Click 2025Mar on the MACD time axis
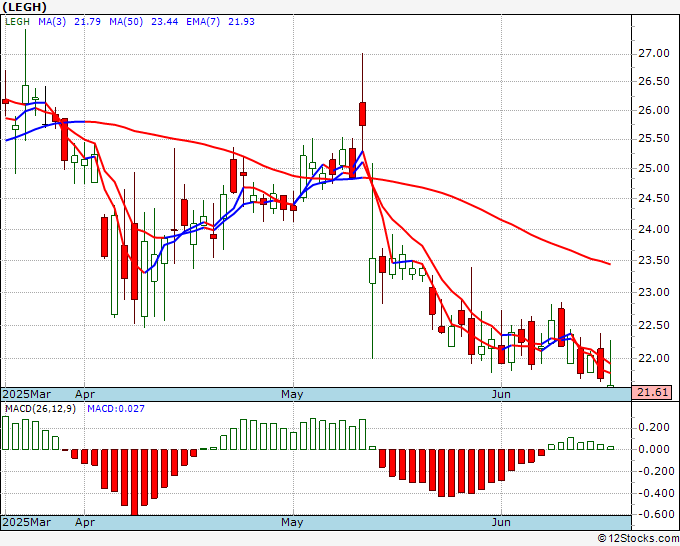Screen dimensions: 680x546 coord(27,522)
